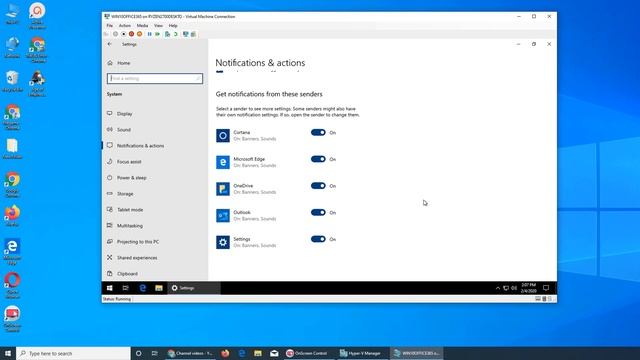Click the orange Save VM icon
640x360 pixels.
tap(140, 34)
